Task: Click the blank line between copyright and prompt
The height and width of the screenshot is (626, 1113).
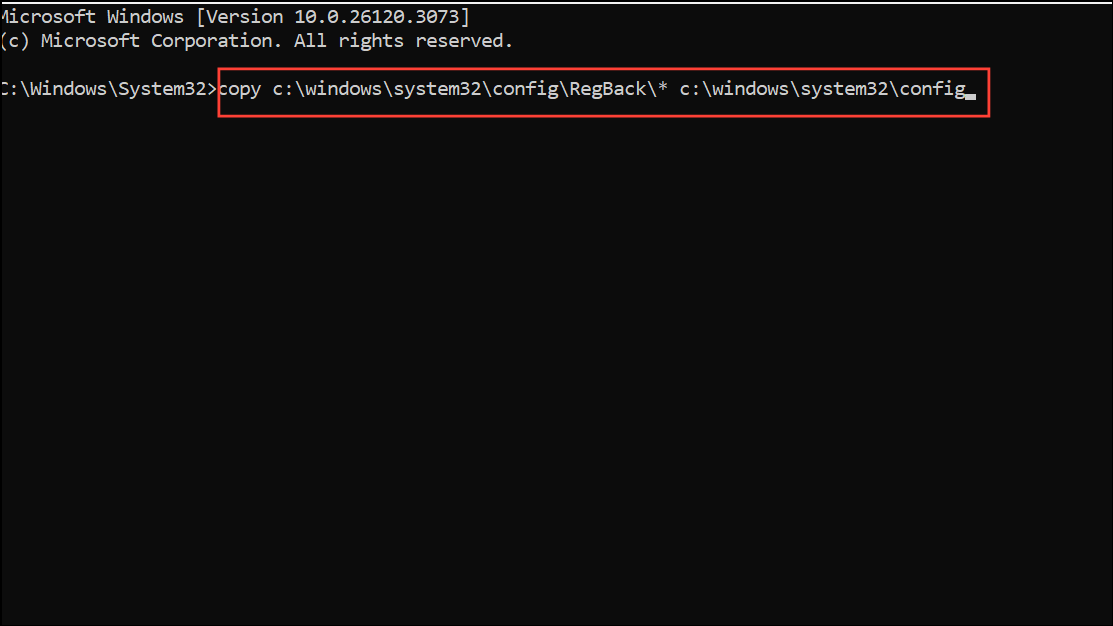Action: (556, 65)
